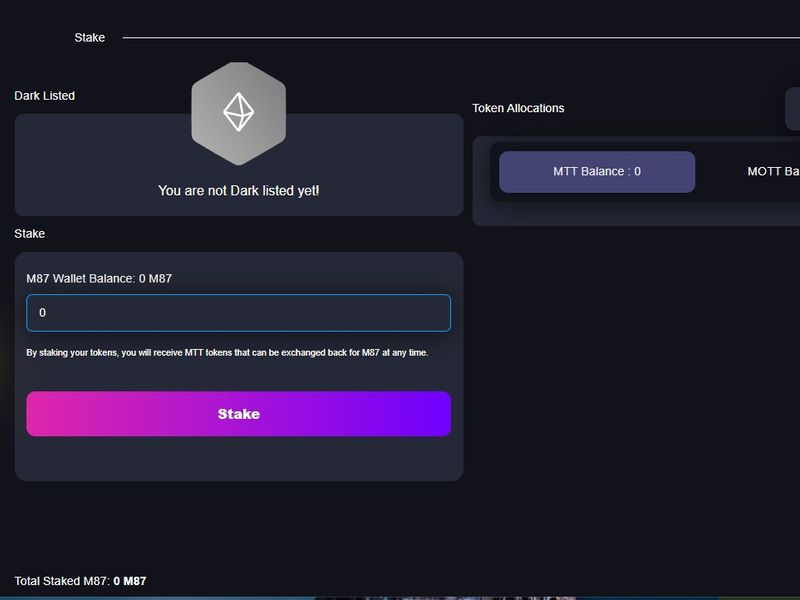
Task: Click the Dark Listed section label
Action: tap(44, 96)
